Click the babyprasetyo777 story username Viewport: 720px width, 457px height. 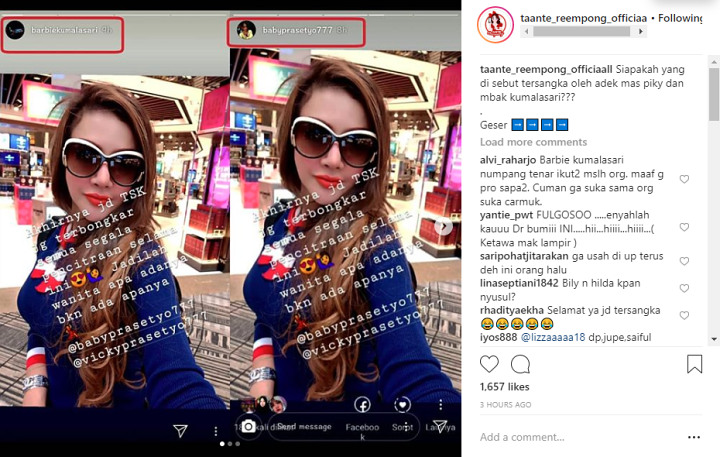(x=297, y=30)
